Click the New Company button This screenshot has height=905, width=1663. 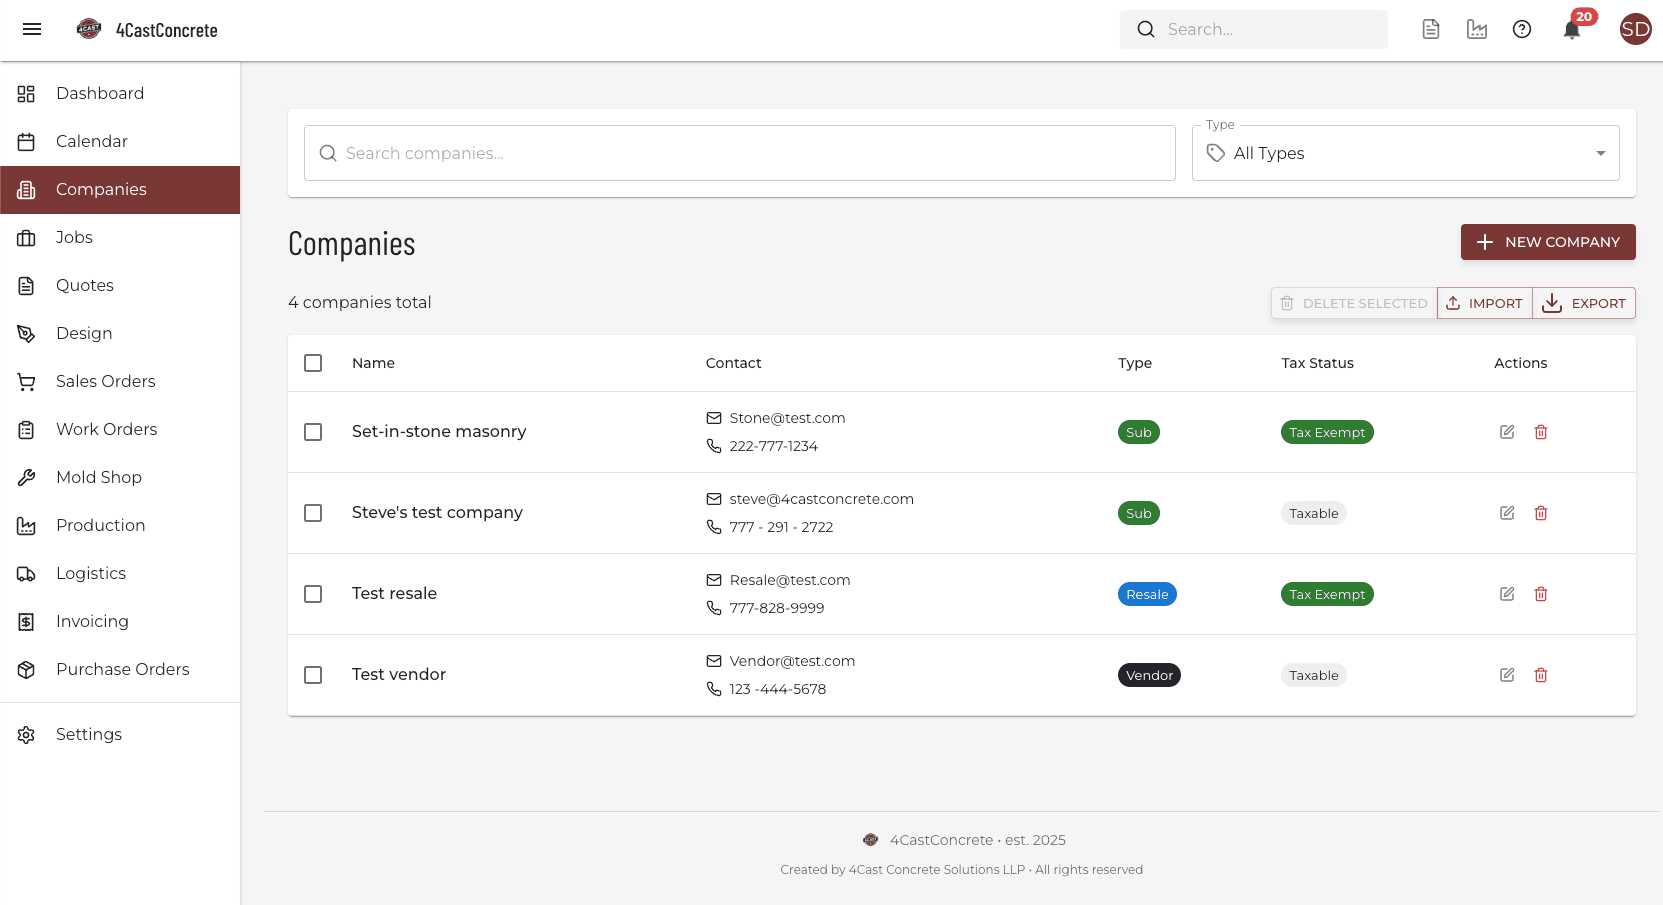point(1547,242)
